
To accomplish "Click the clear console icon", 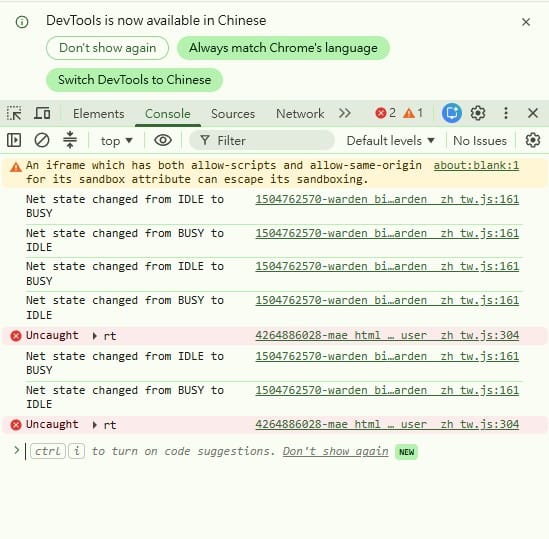I will pos(42,140).
